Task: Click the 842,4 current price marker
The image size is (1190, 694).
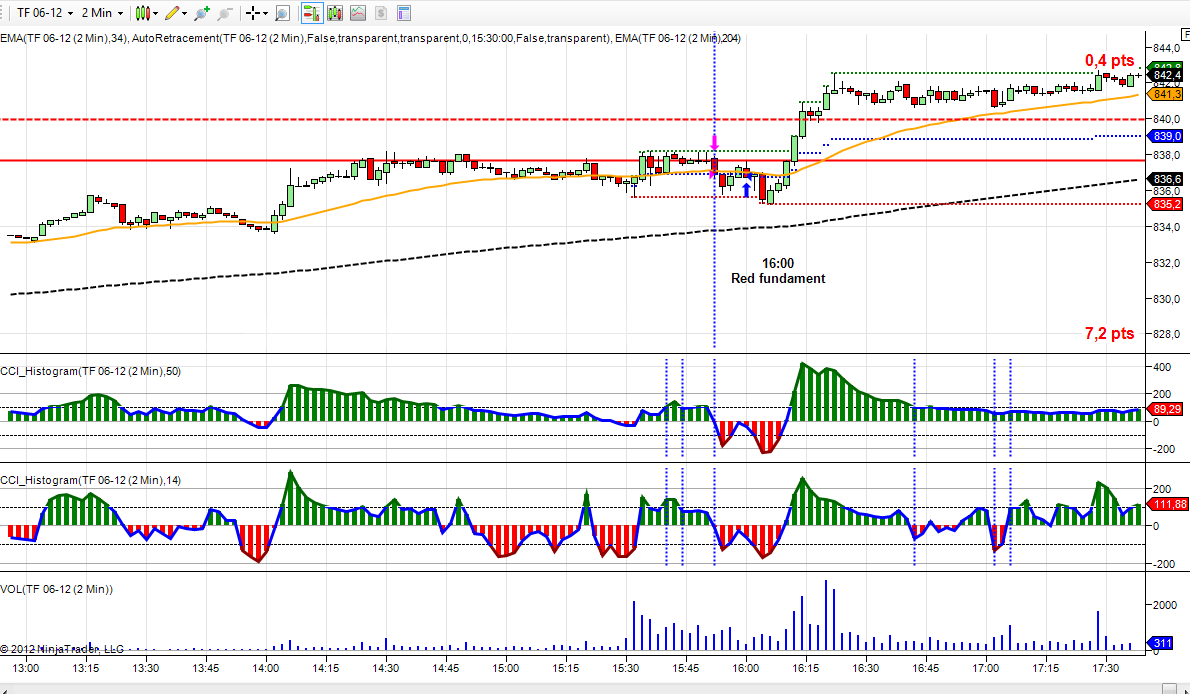Action: 1166,75
